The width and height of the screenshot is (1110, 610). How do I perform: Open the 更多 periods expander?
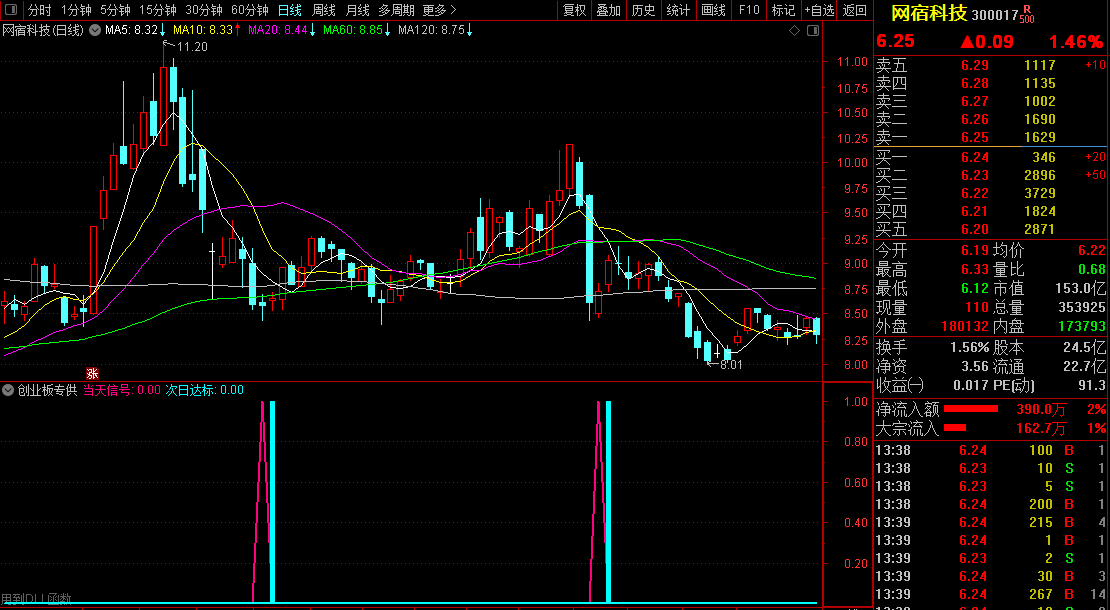click(438, 10)
